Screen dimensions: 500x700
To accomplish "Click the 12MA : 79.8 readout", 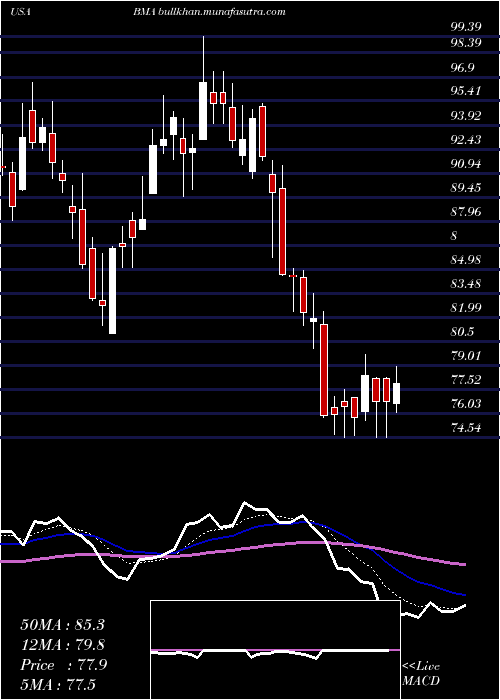I will tap(62, 645).
